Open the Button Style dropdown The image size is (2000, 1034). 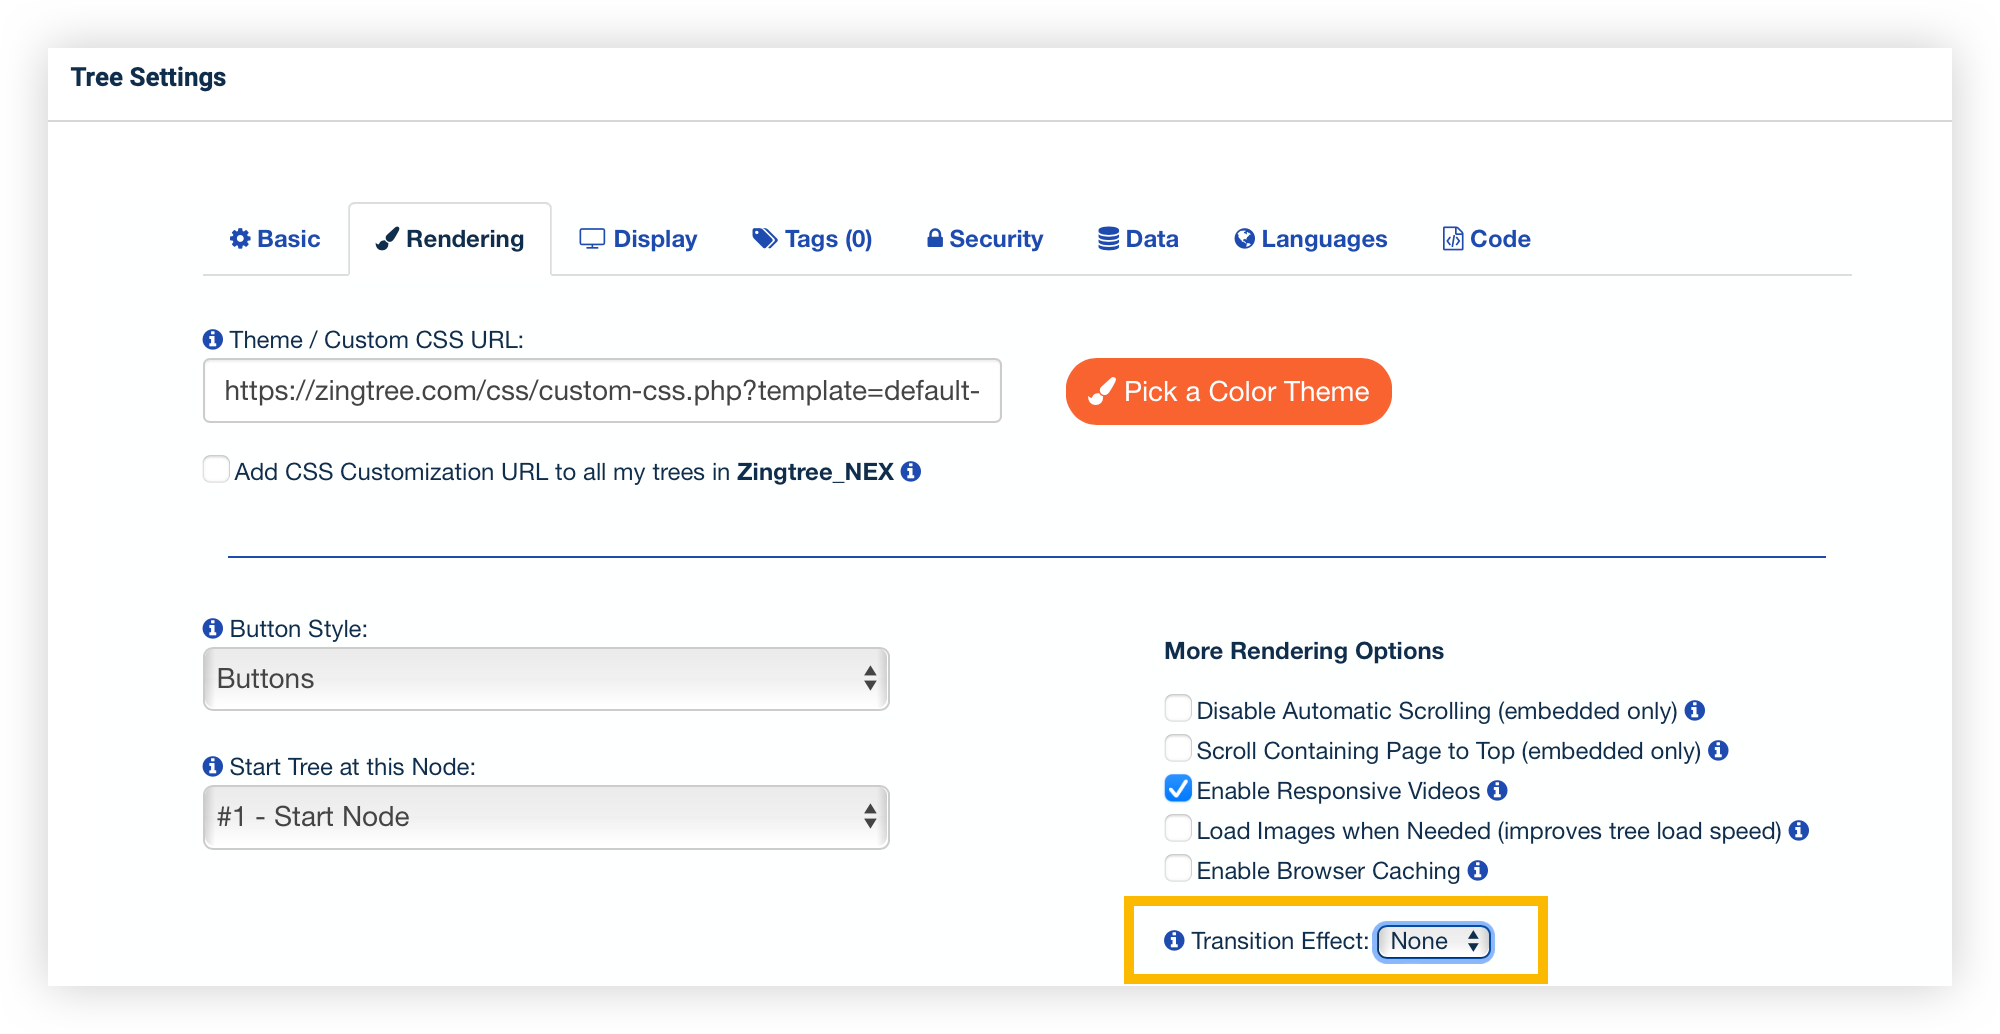click(546, 679)
